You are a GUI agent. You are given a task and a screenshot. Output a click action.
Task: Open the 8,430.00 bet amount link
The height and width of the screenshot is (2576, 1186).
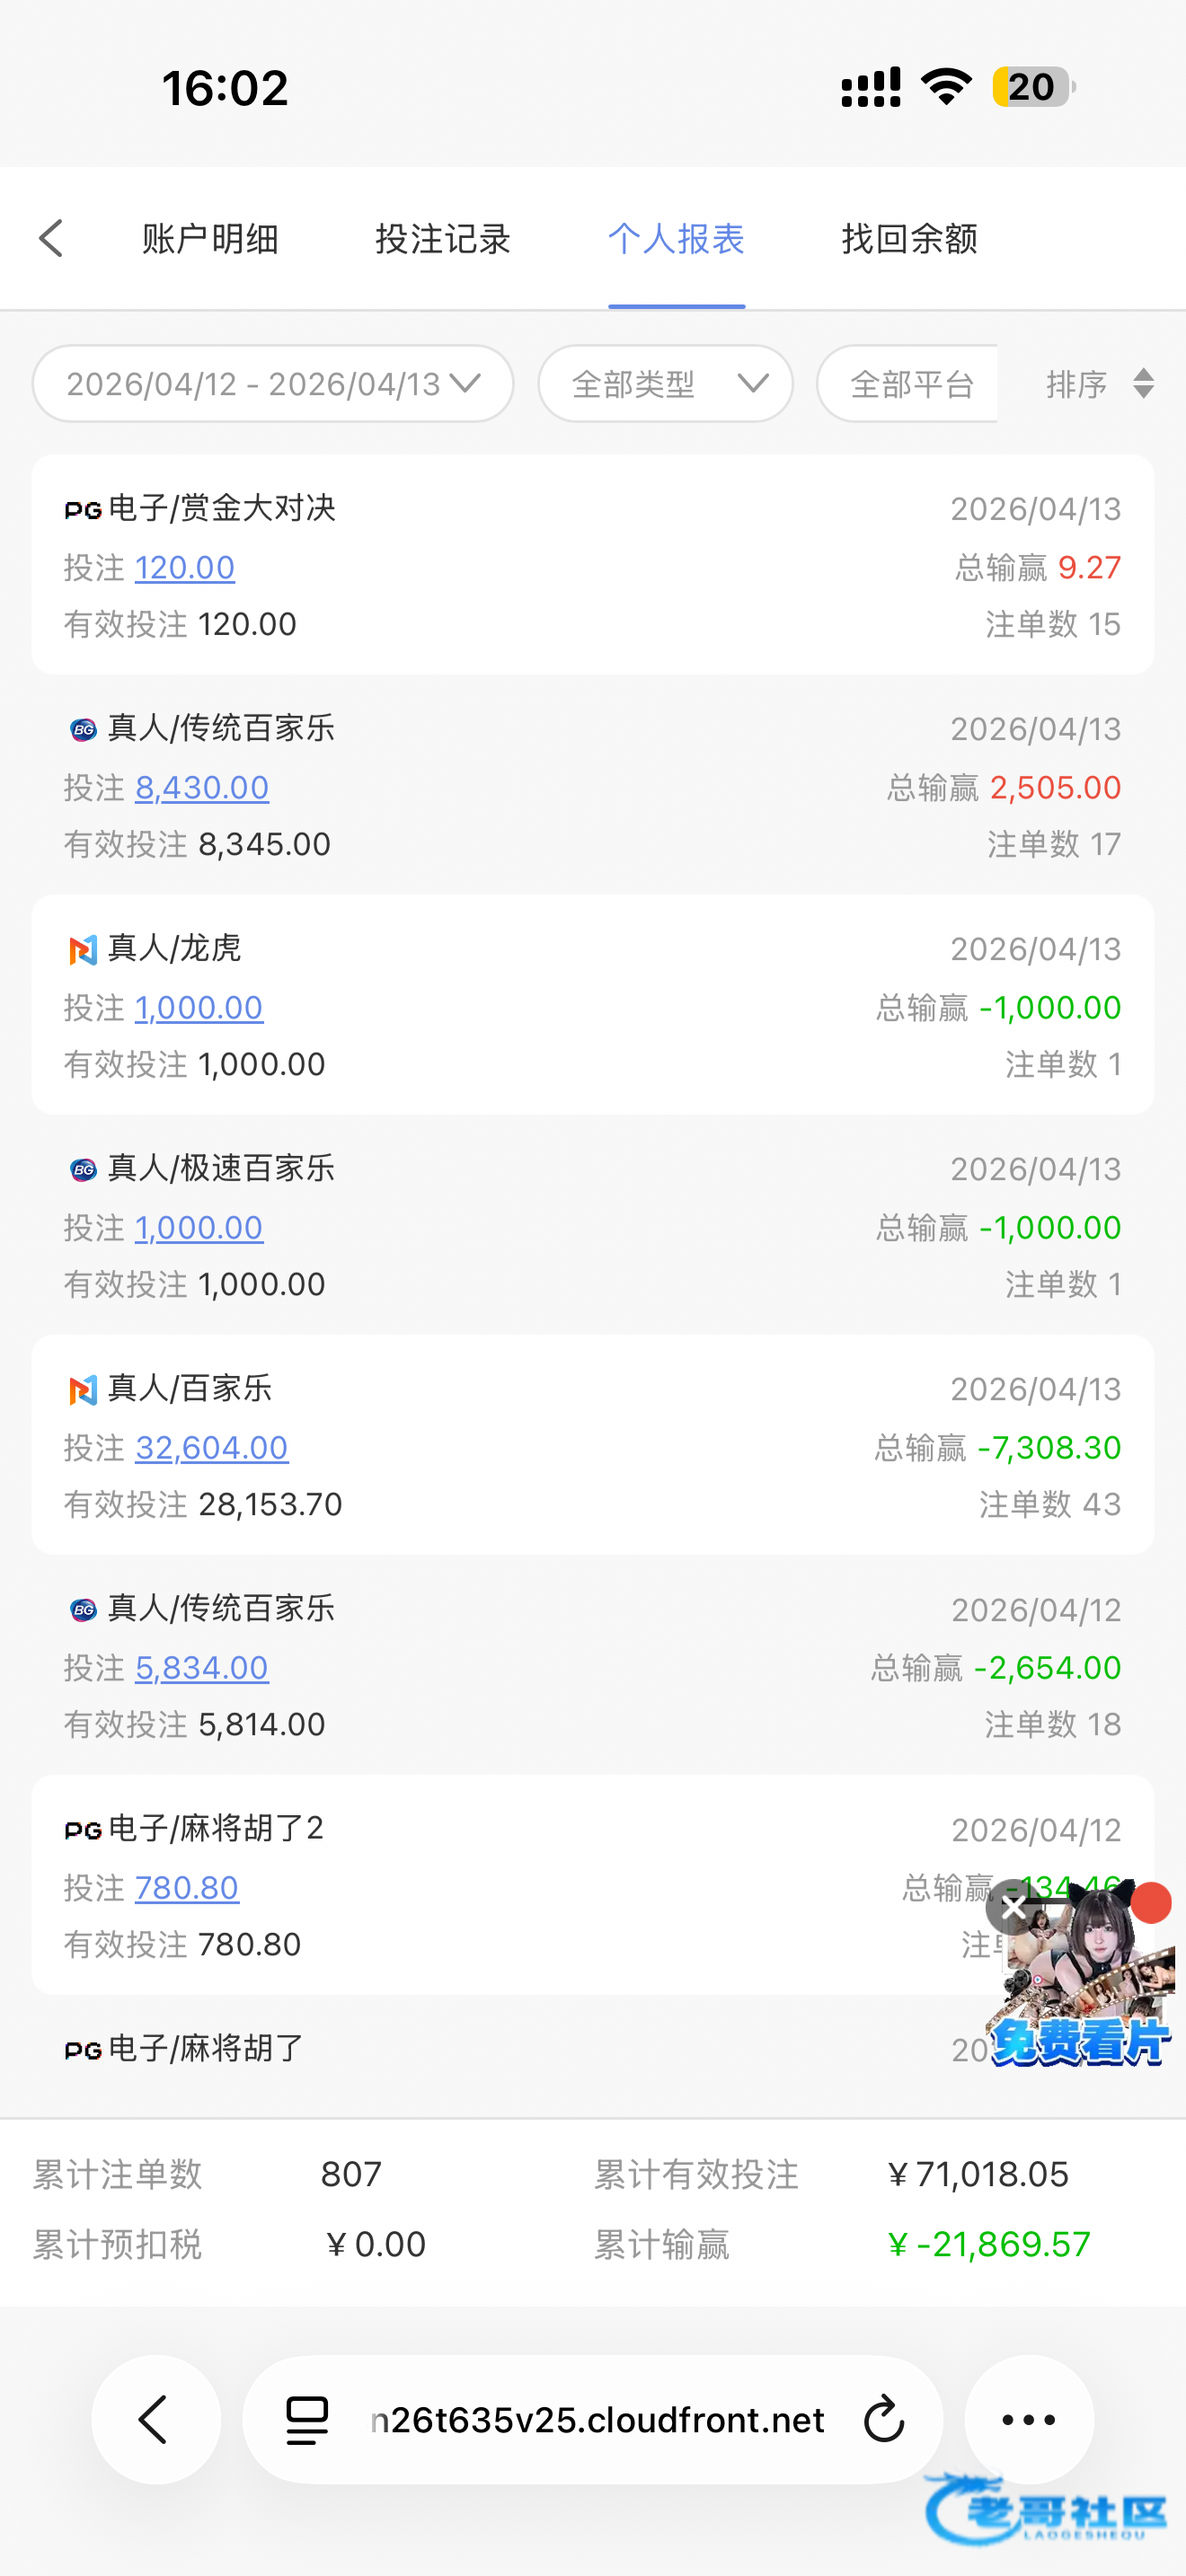click(x=202, y=788)
